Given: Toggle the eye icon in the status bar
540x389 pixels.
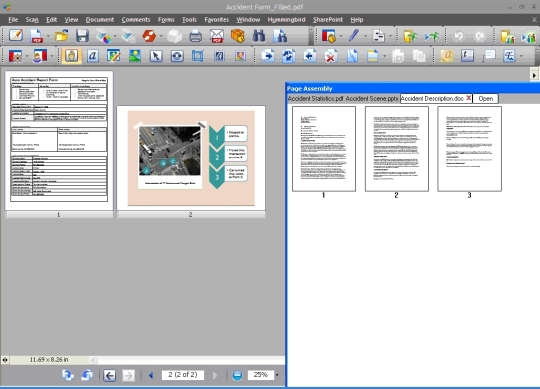Looking at the screenshot, I should [5, 360].
